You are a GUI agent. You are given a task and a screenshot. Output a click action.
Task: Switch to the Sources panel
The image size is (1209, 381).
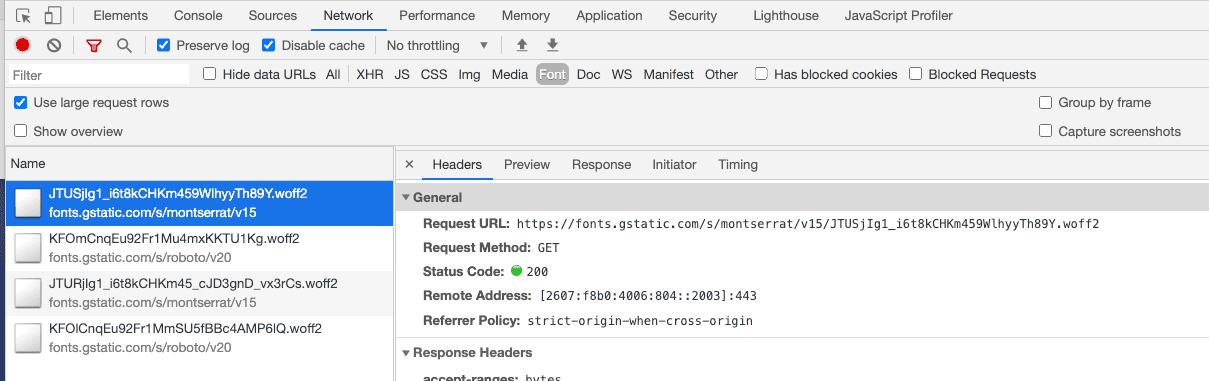click(273, 15)
